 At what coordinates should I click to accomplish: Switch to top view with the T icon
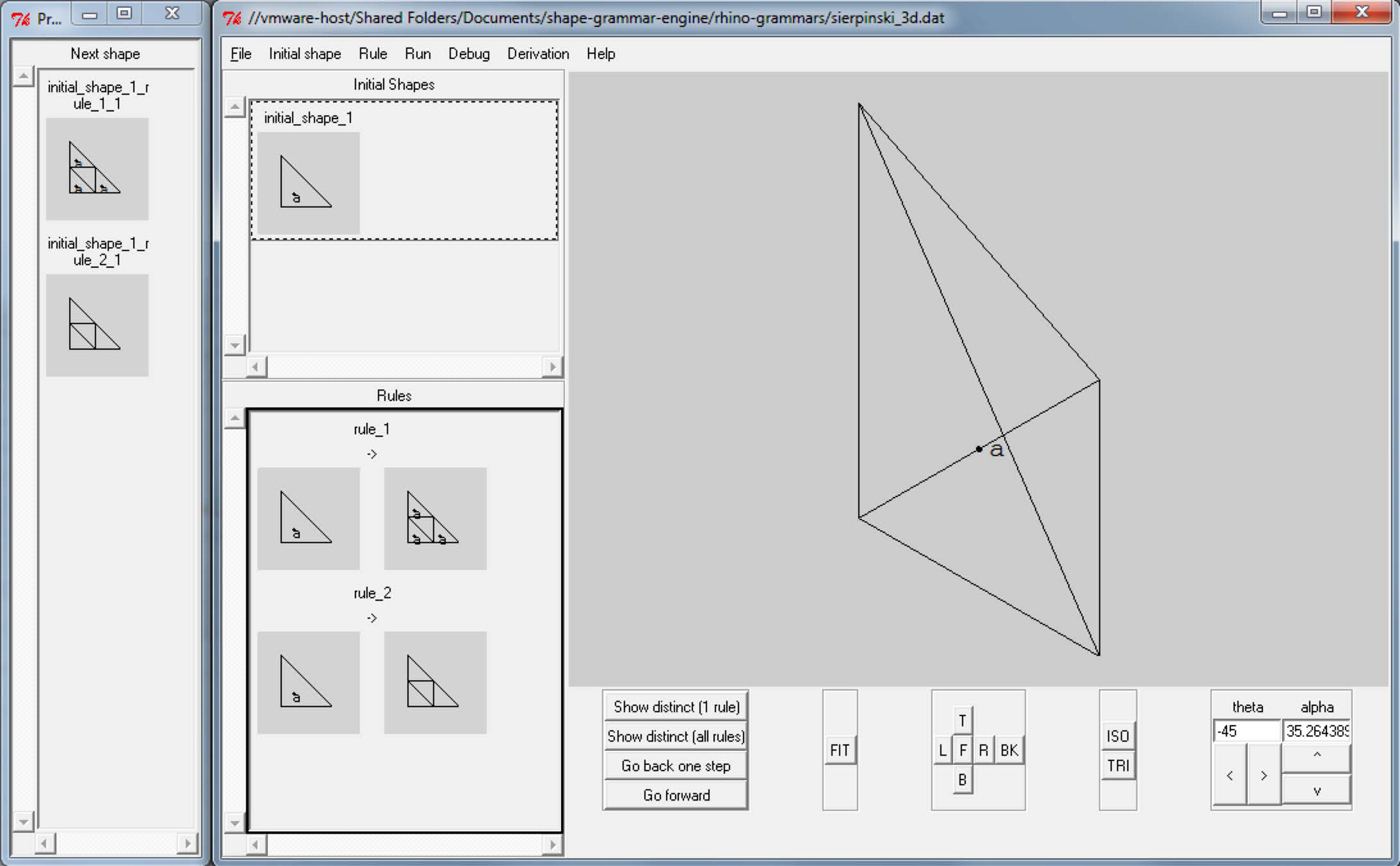pos(961,719)
